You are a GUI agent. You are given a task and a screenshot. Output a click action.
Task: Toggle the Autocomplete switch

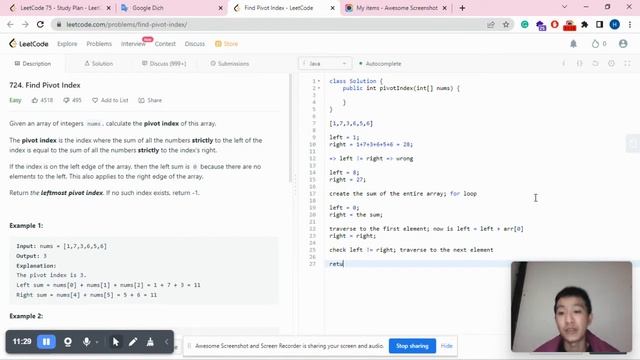[x=380, y=64]
